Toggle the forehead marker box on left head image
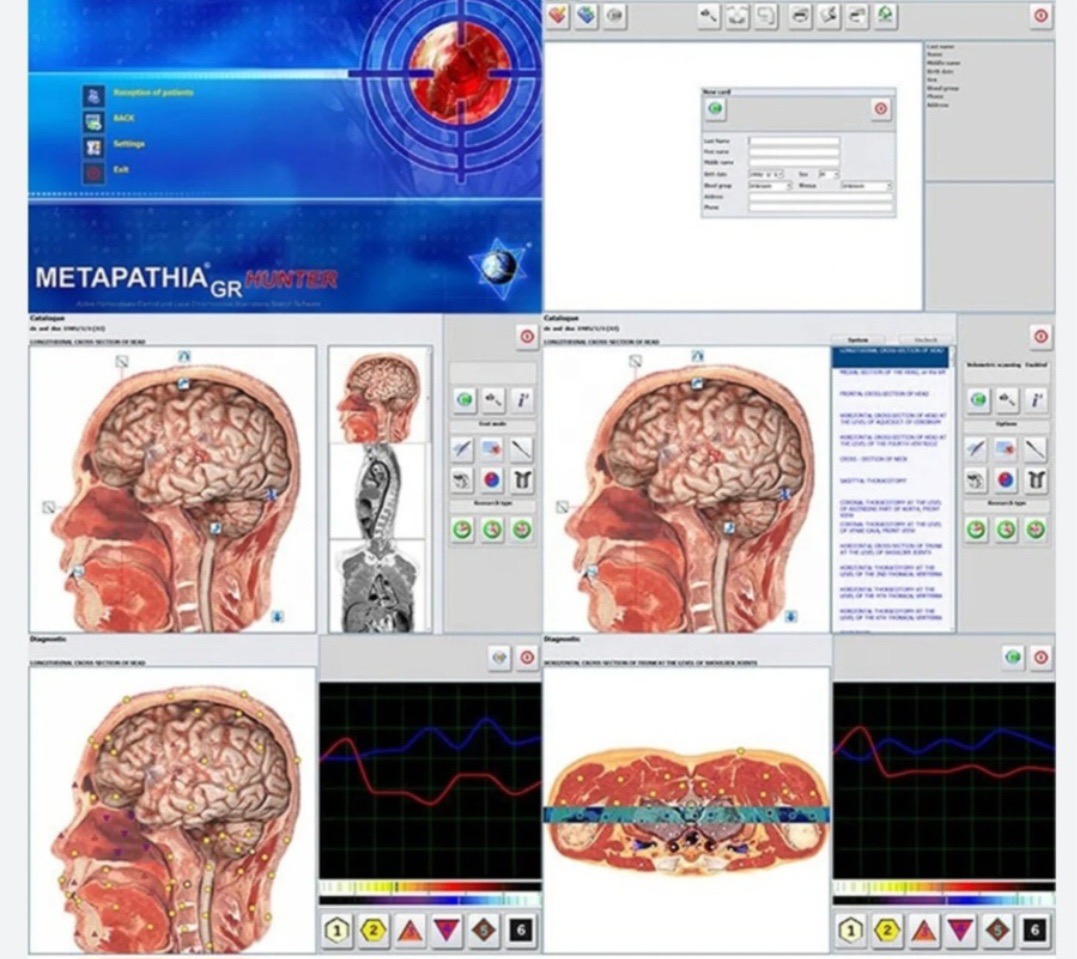1077x959 pixels. pos(122,361)
